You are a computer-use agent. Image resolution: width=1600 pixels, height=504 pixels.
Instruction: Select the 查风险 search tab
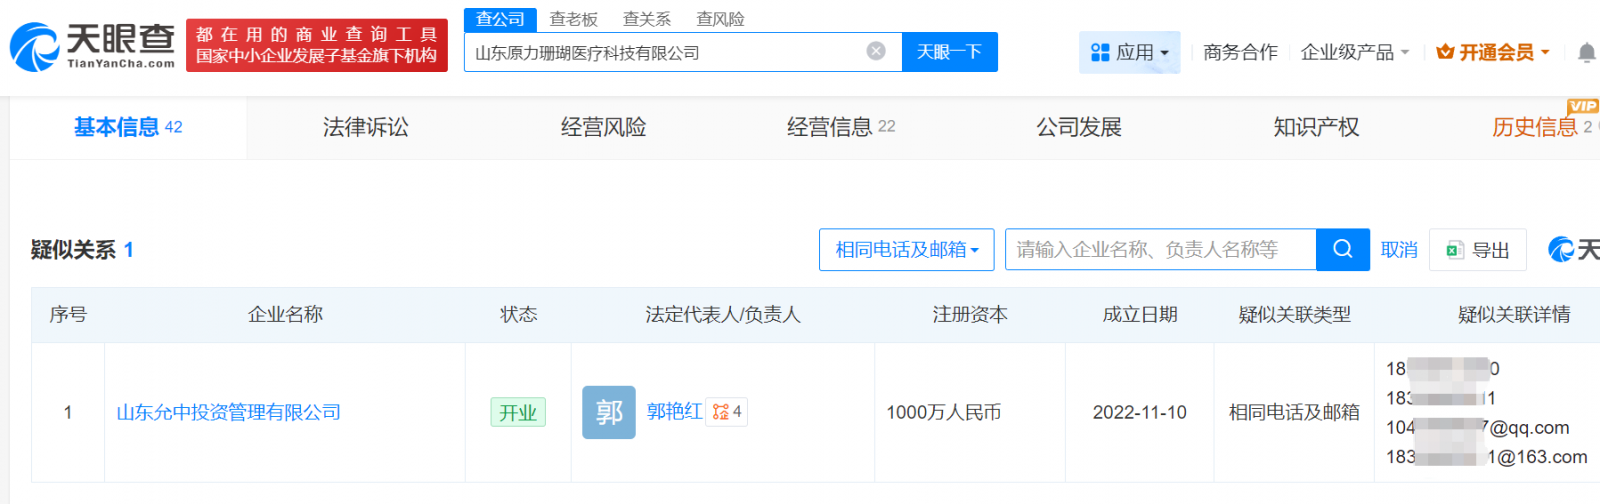coord(720,19)
